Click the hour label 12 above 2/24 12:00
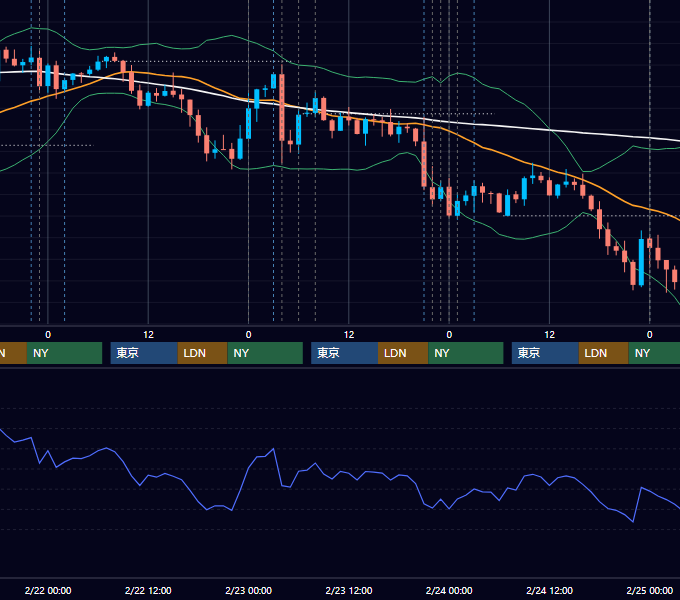Screen dimensions: 680x600 [549, 335]
